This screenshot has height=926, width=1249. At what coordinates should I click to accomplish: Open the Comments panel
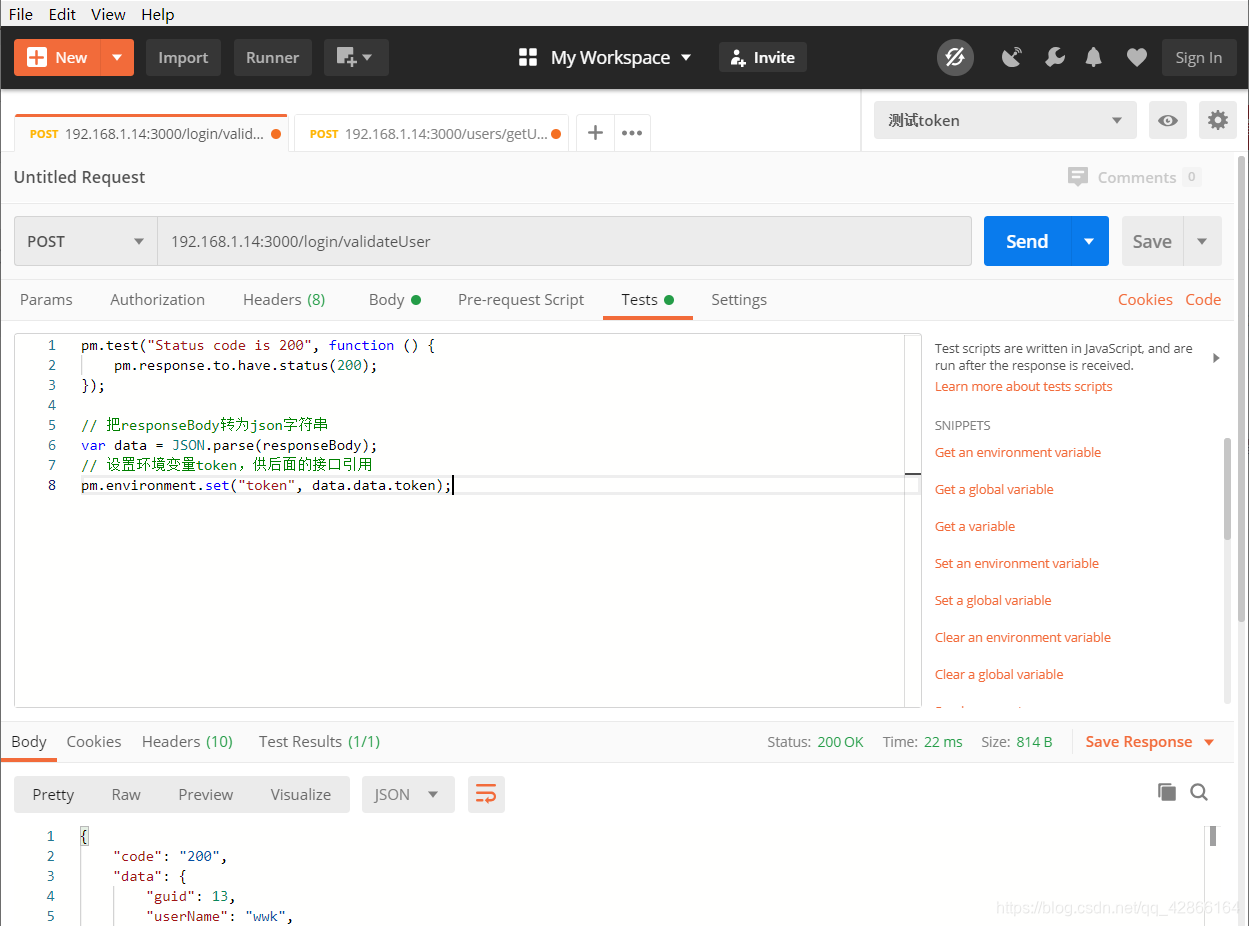[1134, 177]
